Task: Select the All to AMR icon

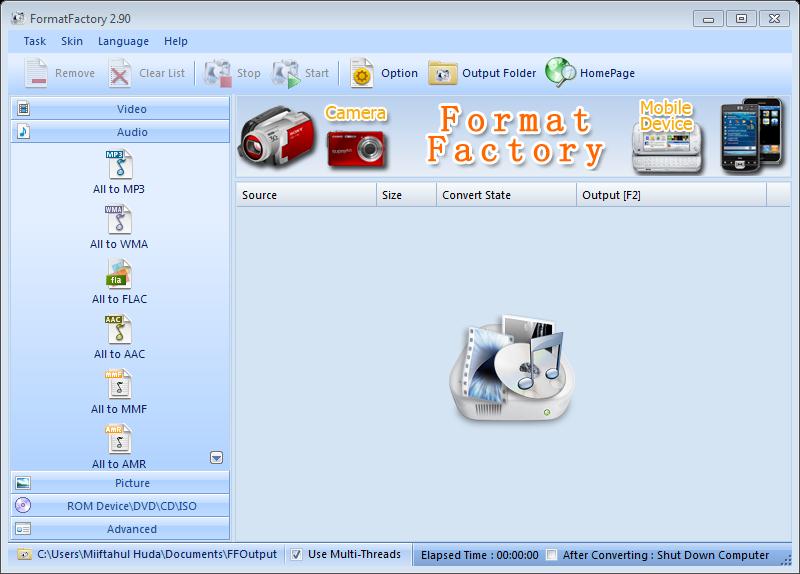Action: pos(119,439)
